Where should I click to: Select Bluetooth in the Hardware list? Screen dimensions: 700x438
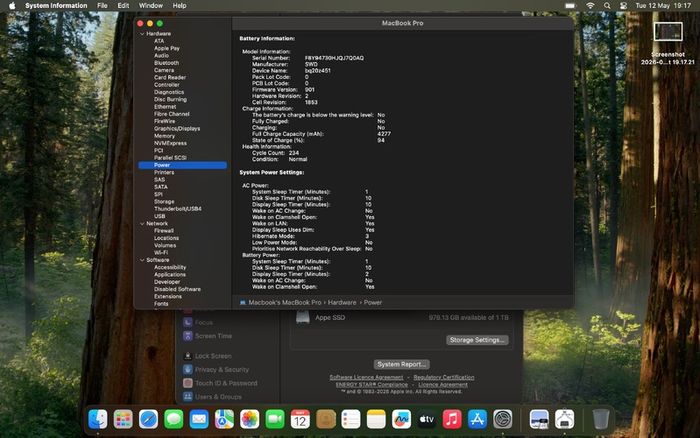[x=167, y=63]
